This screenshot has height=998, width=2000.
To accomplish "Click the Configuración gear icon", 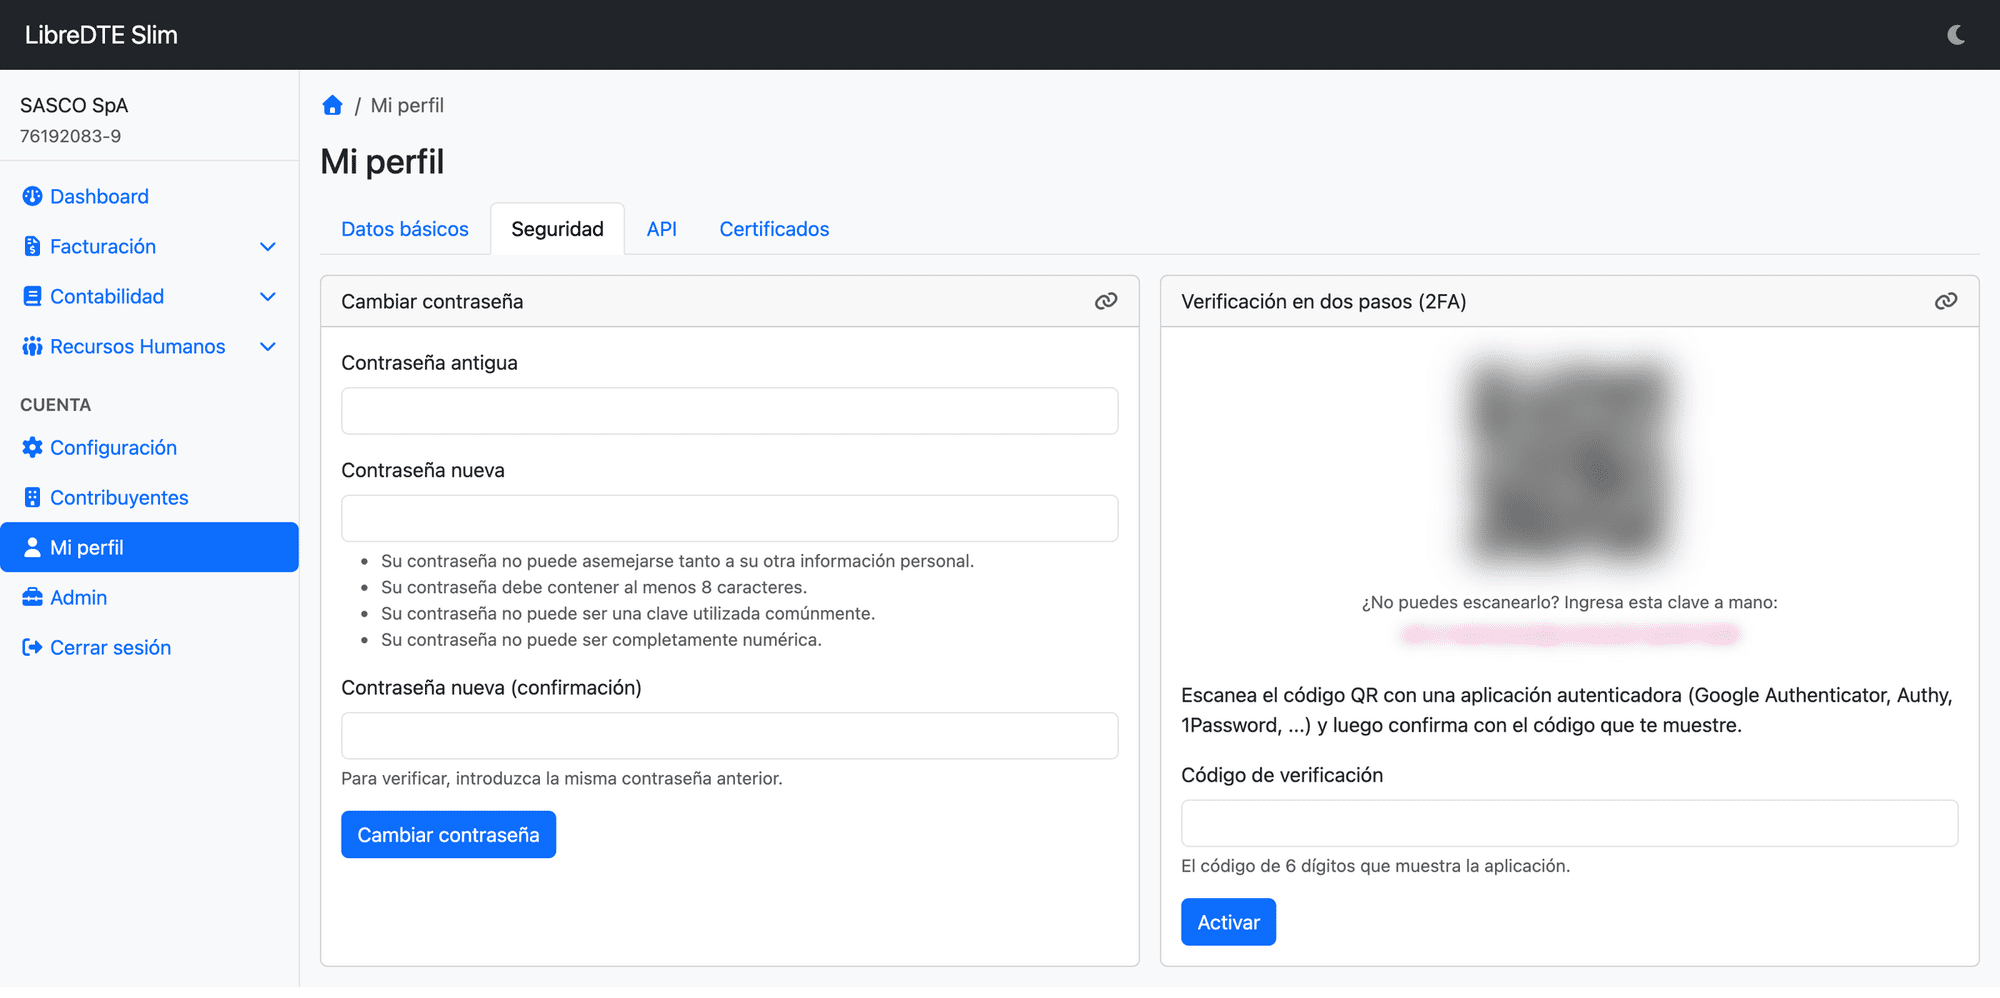I will (x=32, y=447).
